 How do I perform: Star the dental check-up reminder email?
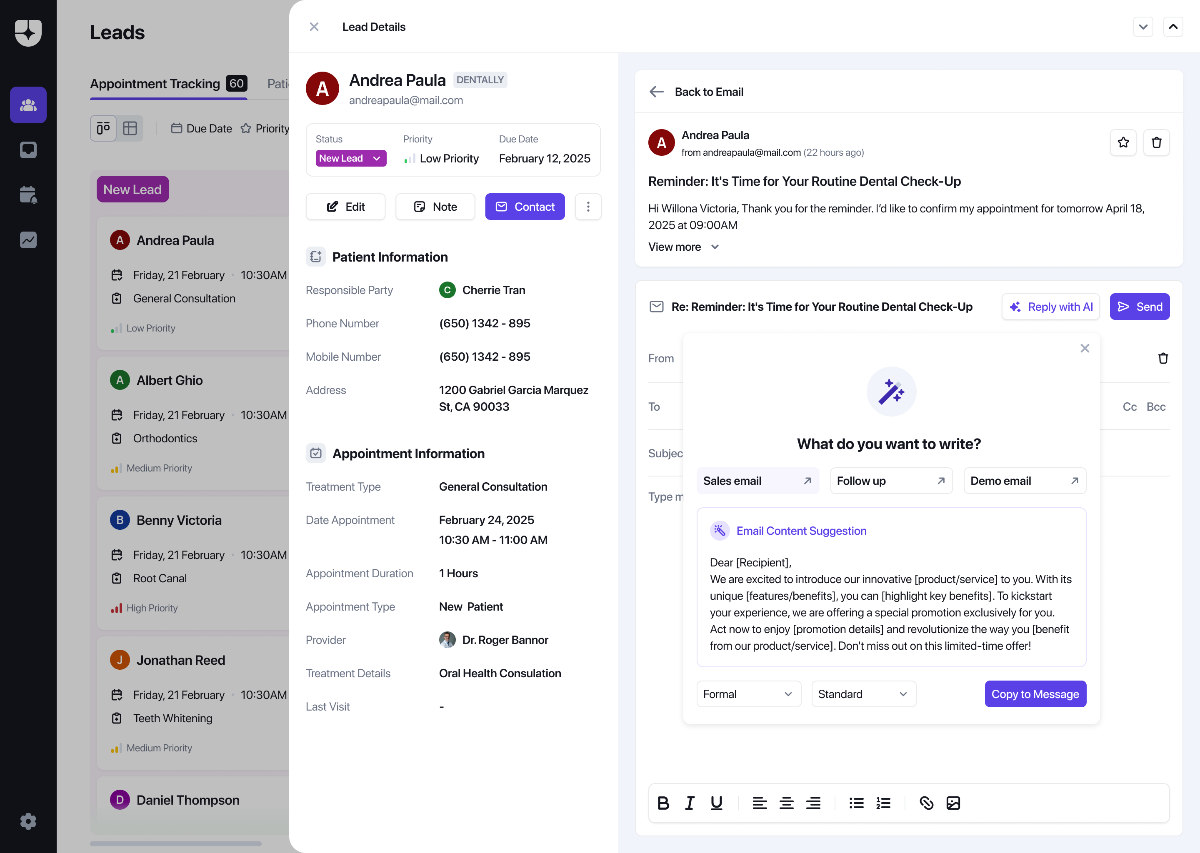pos(1123,142)
